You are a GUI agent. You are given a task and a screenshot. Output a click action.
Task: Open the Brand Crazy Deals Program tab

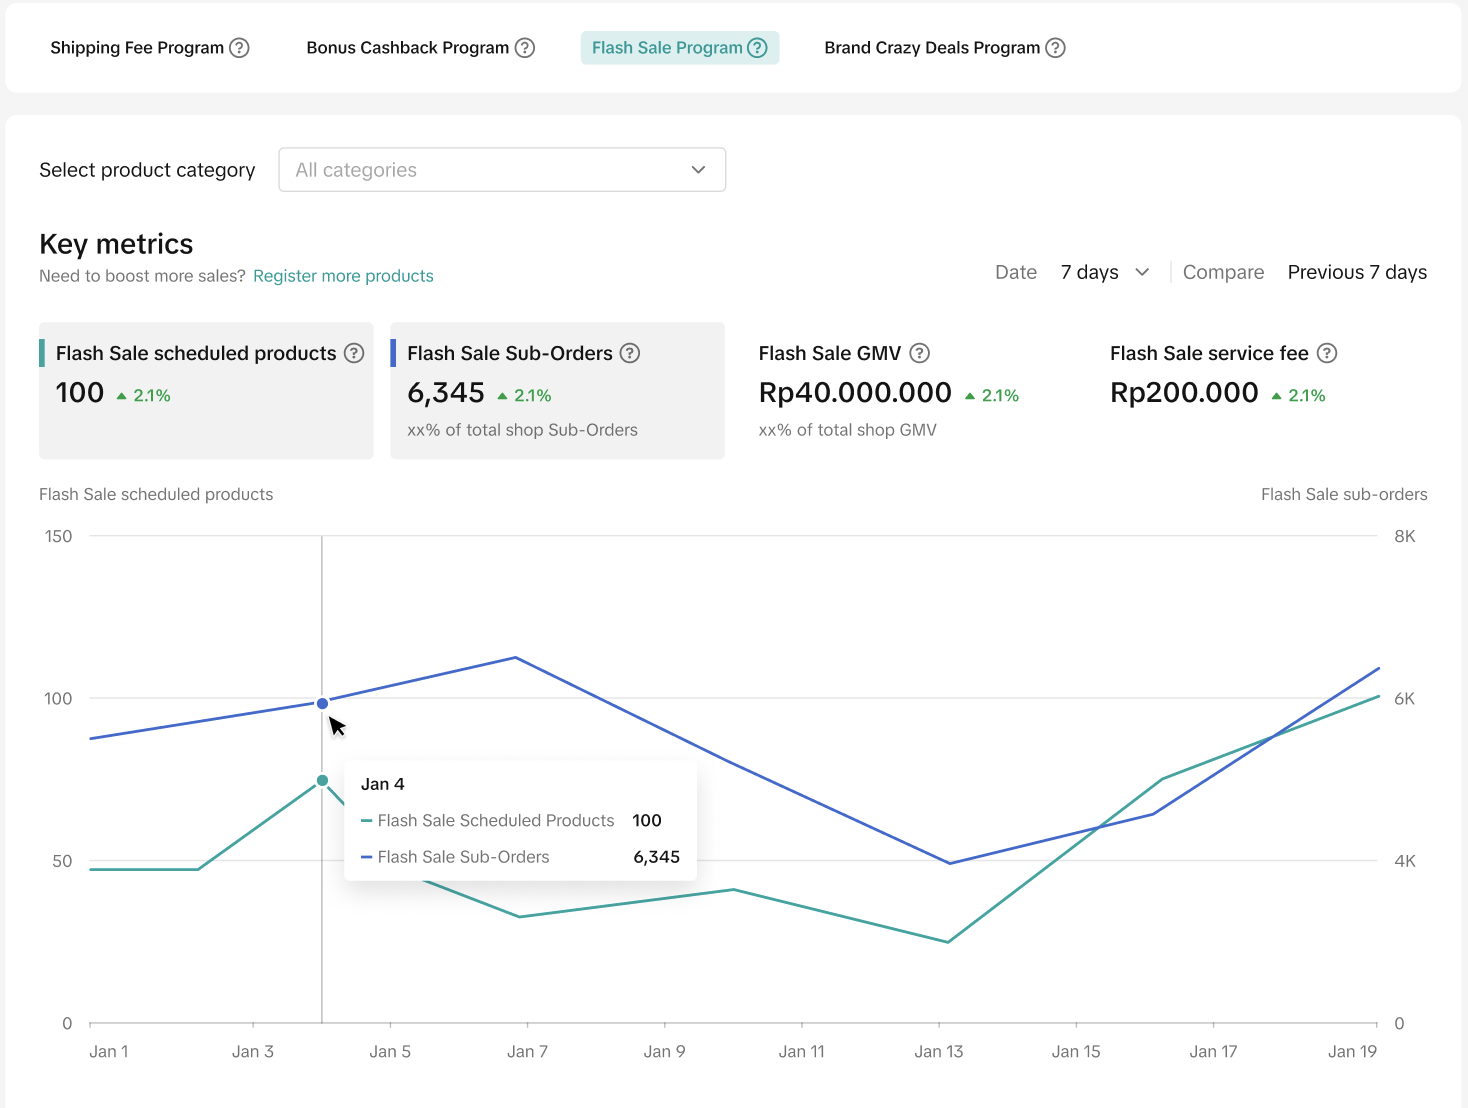(x=932, y=48)
